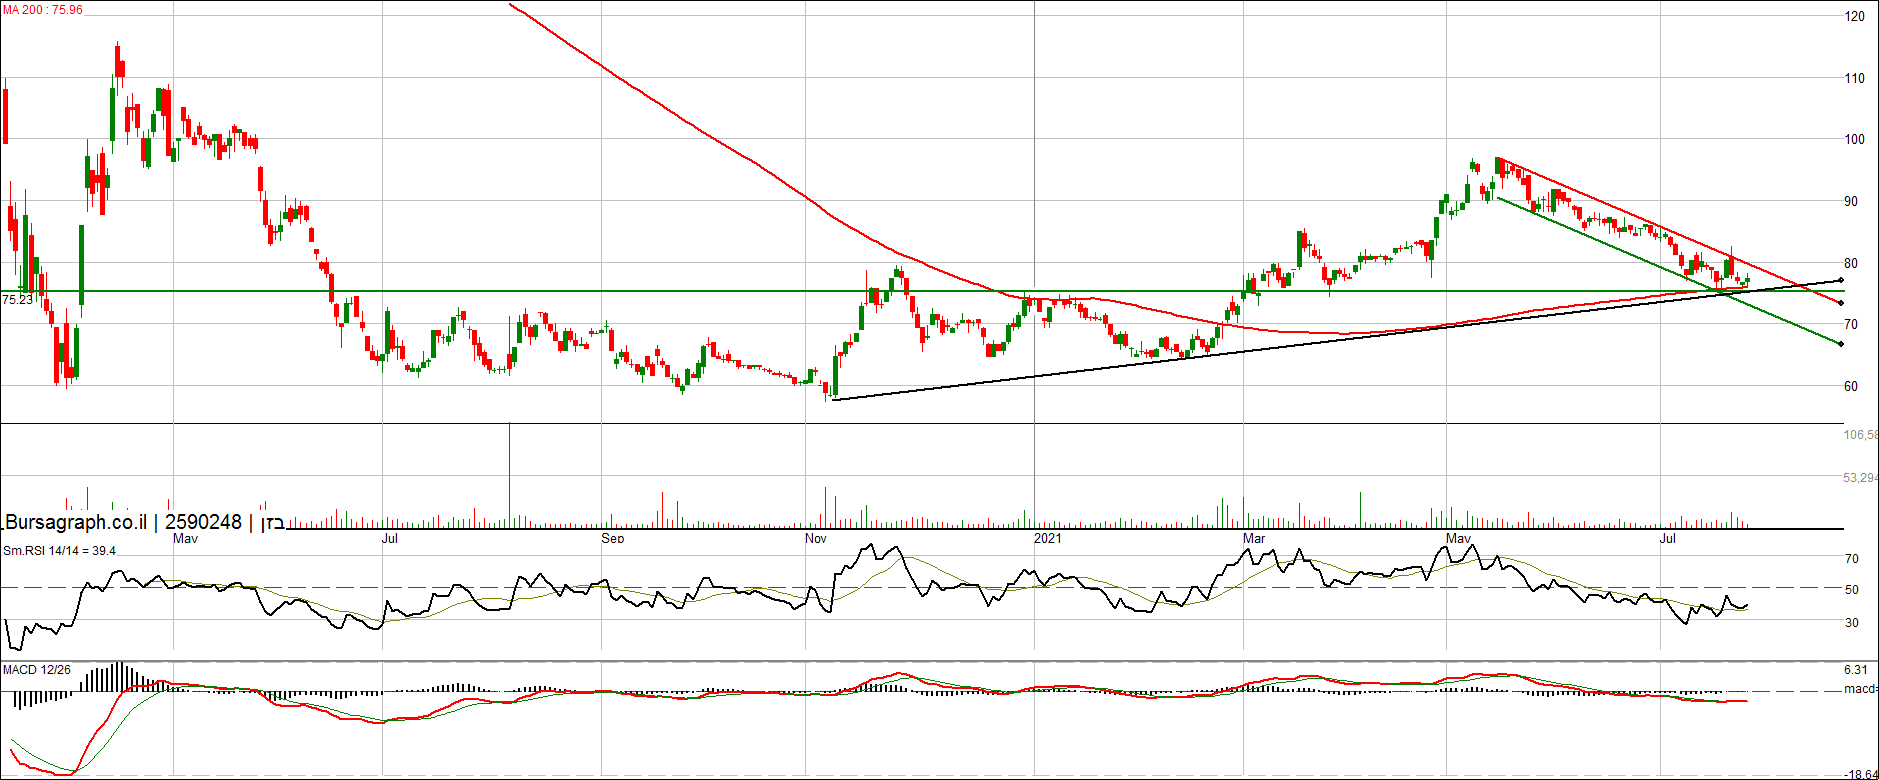Click the Bursagraph.co.il watermark link
Image resolution: width=1879 pixels, height=780 pixels.
(76, 522)
